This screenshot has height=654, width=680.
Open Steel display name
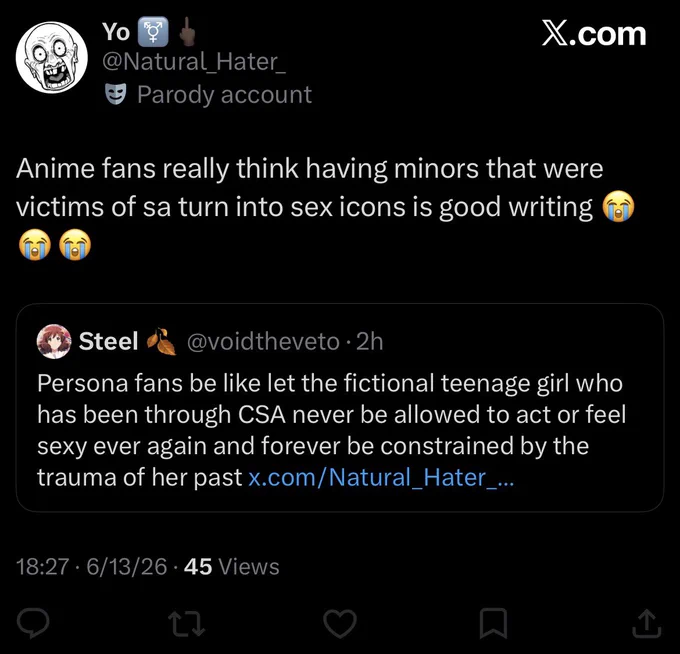click(108, 341)
